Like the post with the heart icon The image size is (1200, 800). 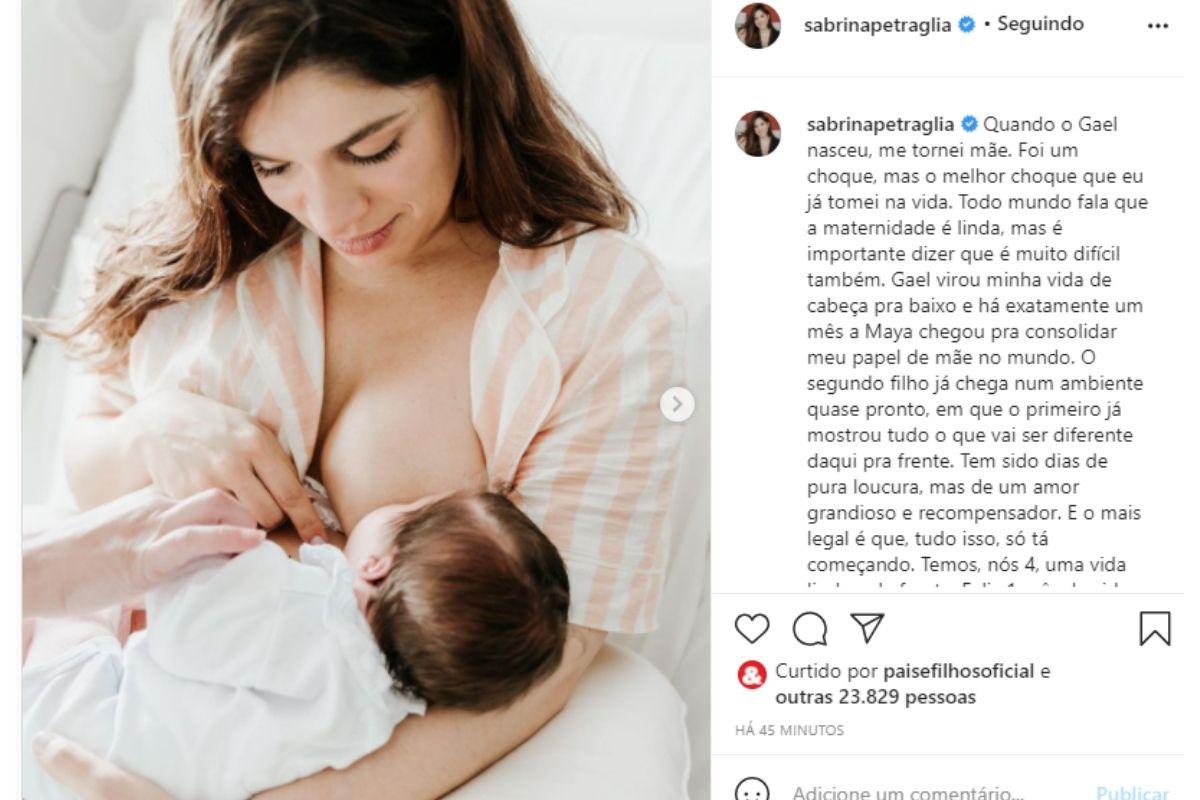[x=752, y=628]
